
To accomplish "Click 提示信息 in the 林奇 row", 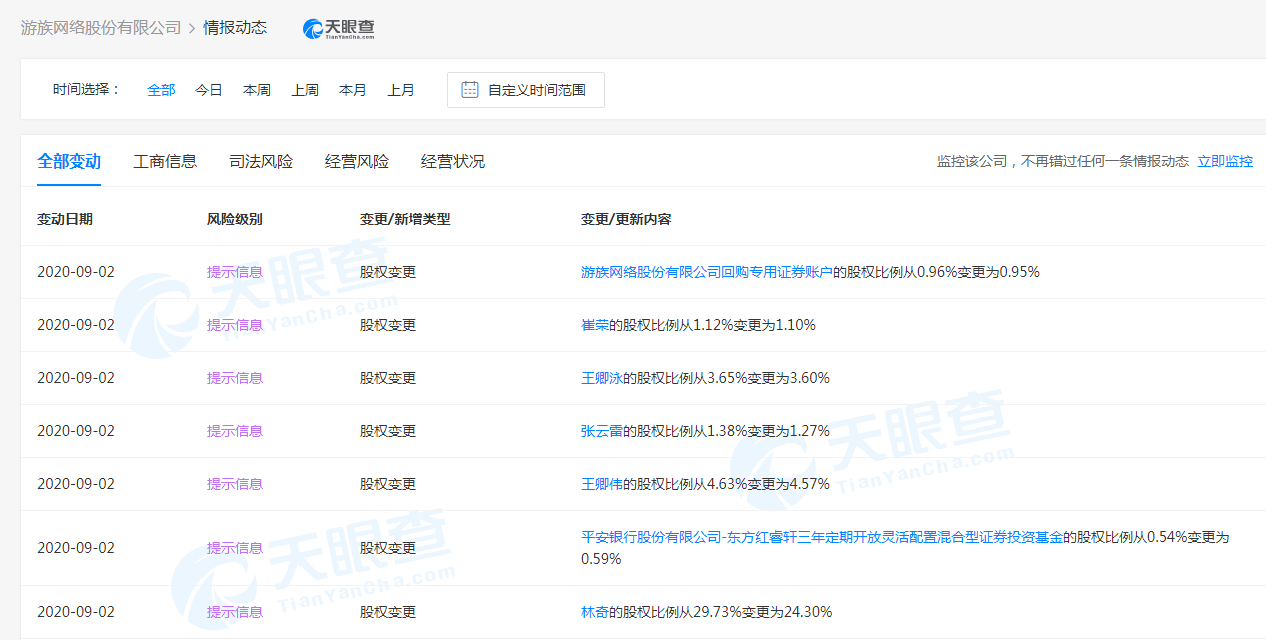I will pyautogui.click(x=235, y=612).
